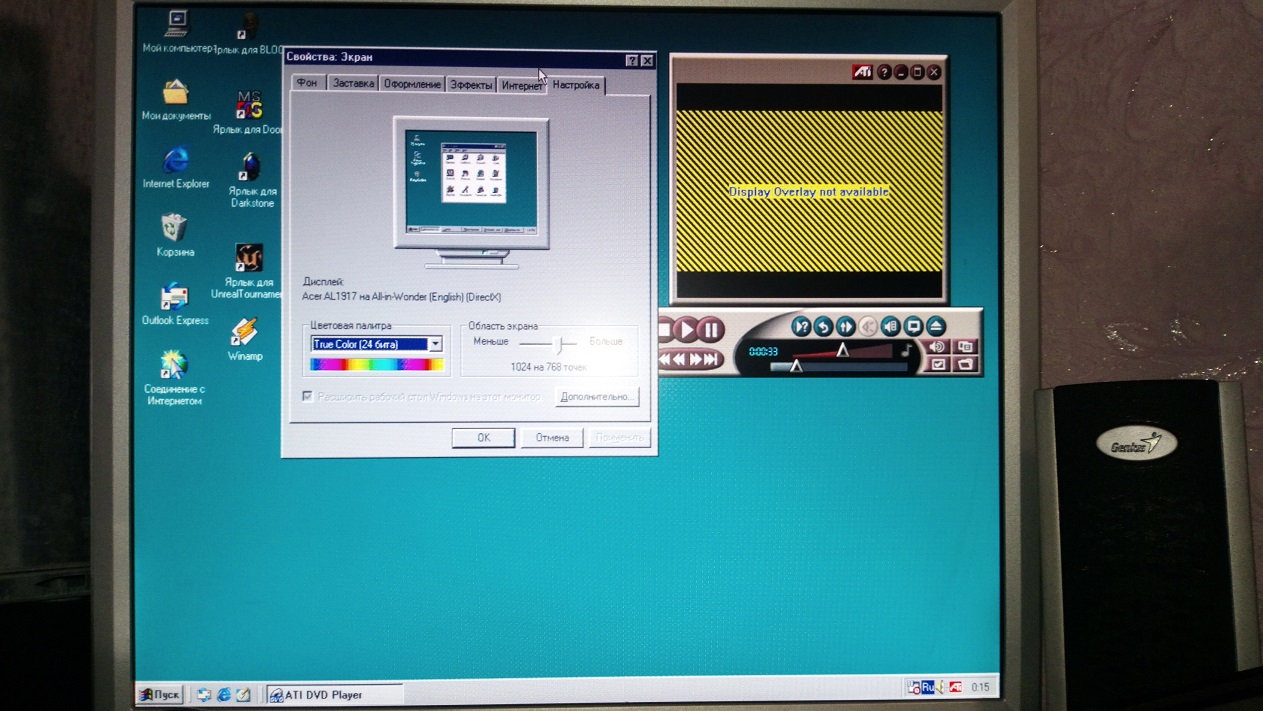Image resolution: width=1263 pixels, height=711 pixels.
Task: Click the speaker mute button in DVD Player
Action: [937, 346]
